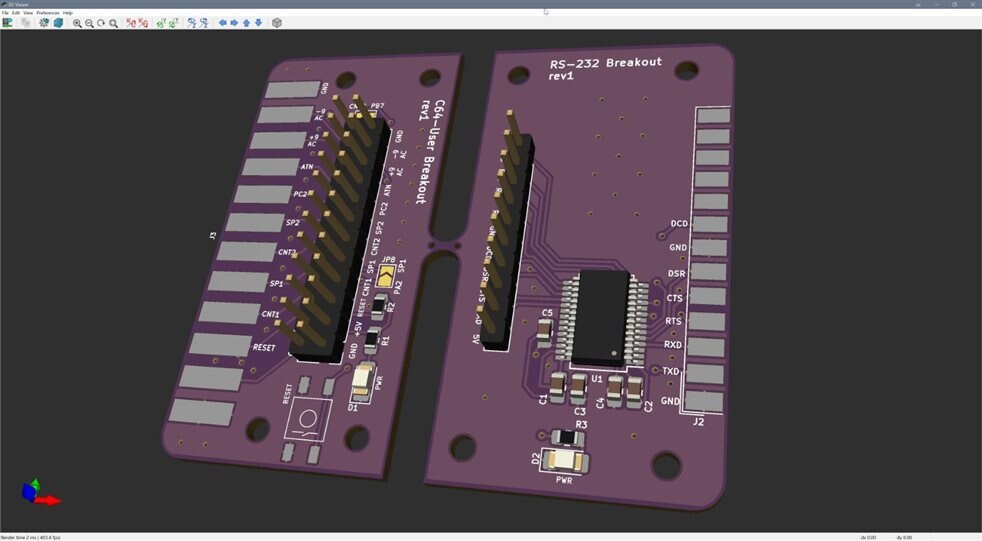
Task: Zoom in on the board view
Action: click(x=77, y=23)
